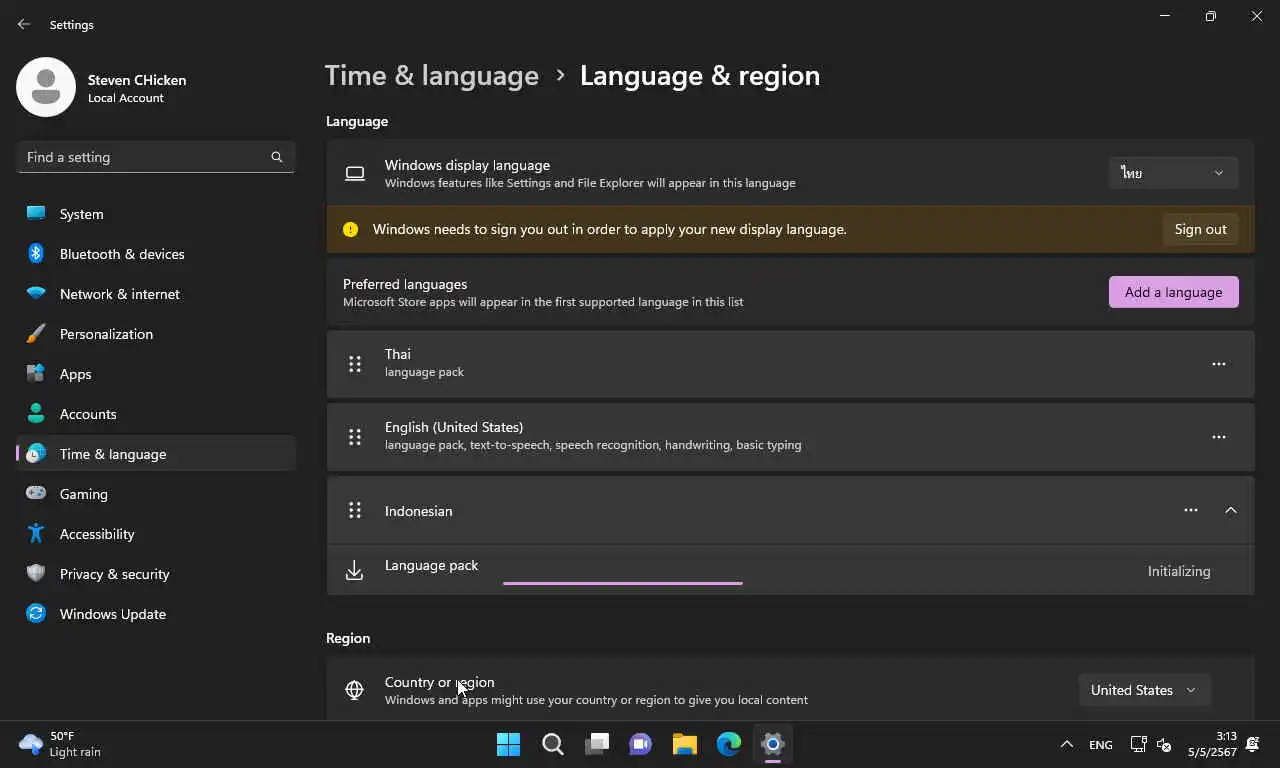Open more options for Indonesian

[x=1191, y=510]
